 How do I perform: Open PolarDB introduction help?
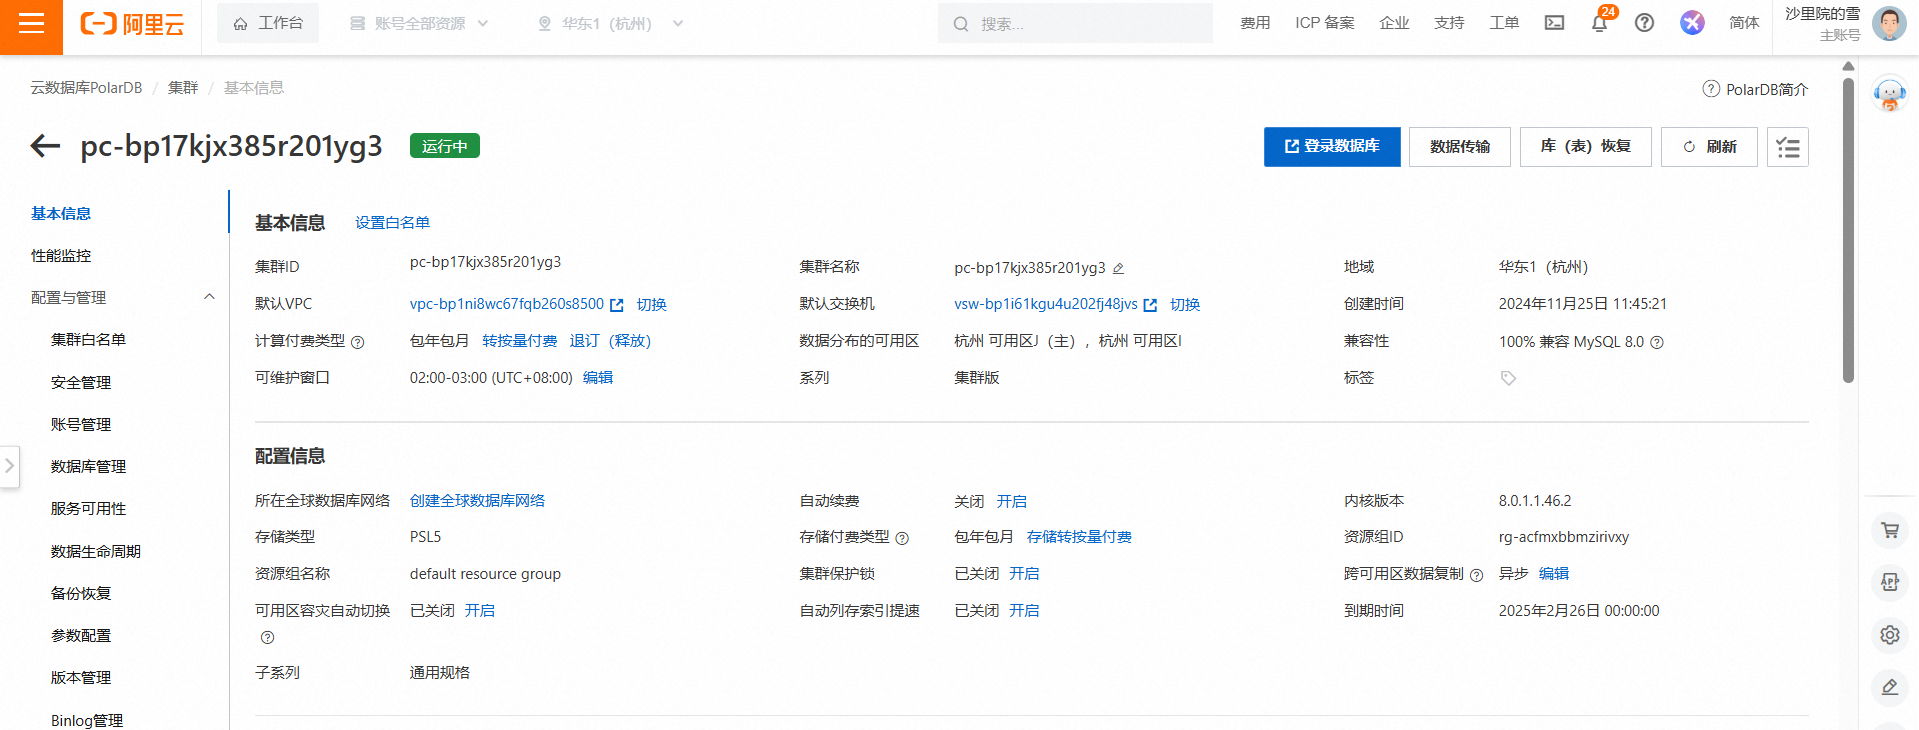pos(1755,89)
